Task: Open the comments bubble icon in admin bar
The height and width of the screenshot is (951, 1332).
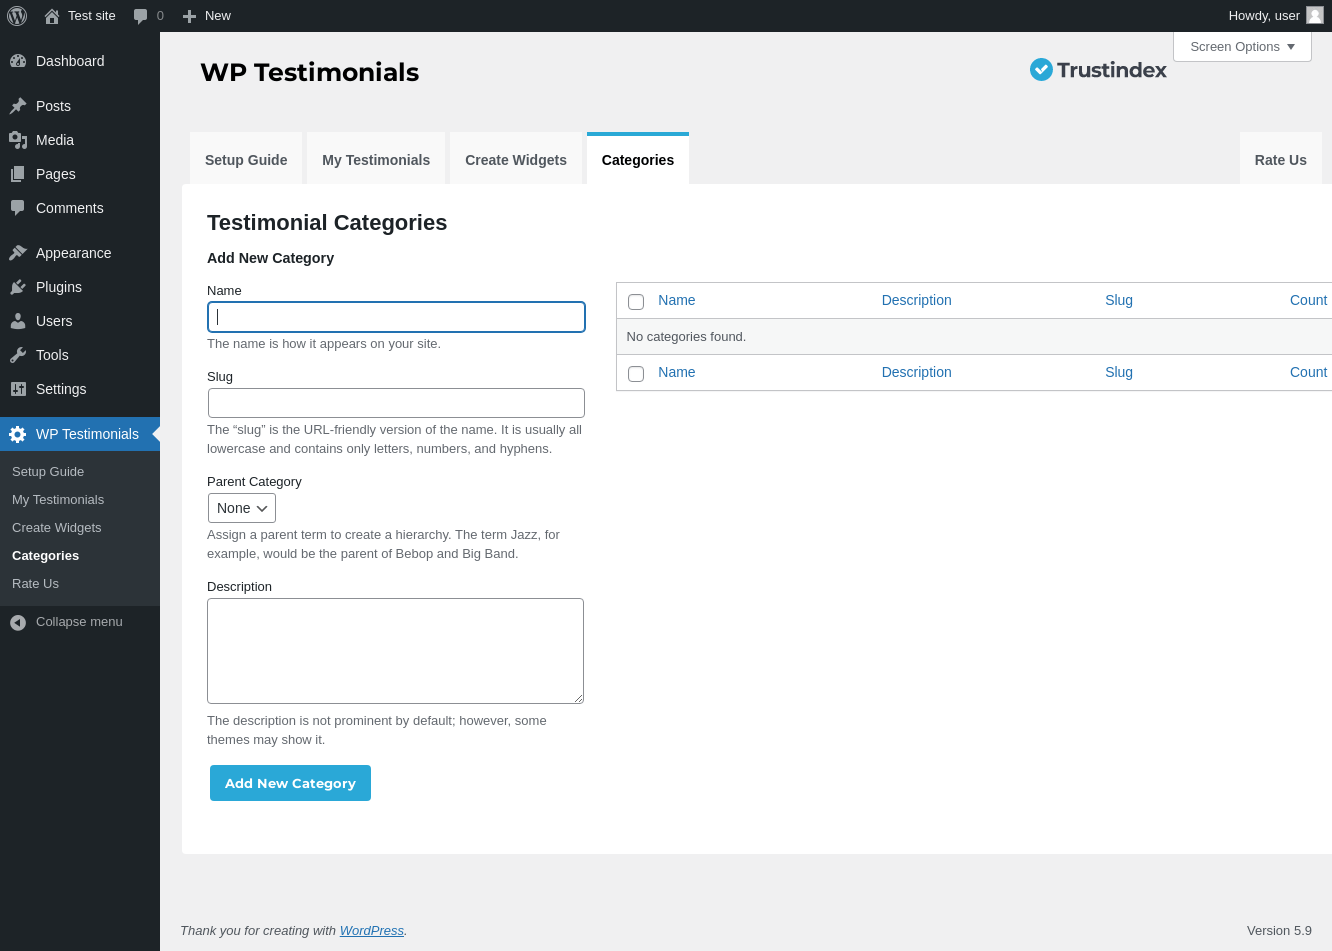Action: [x=141, y=16]
